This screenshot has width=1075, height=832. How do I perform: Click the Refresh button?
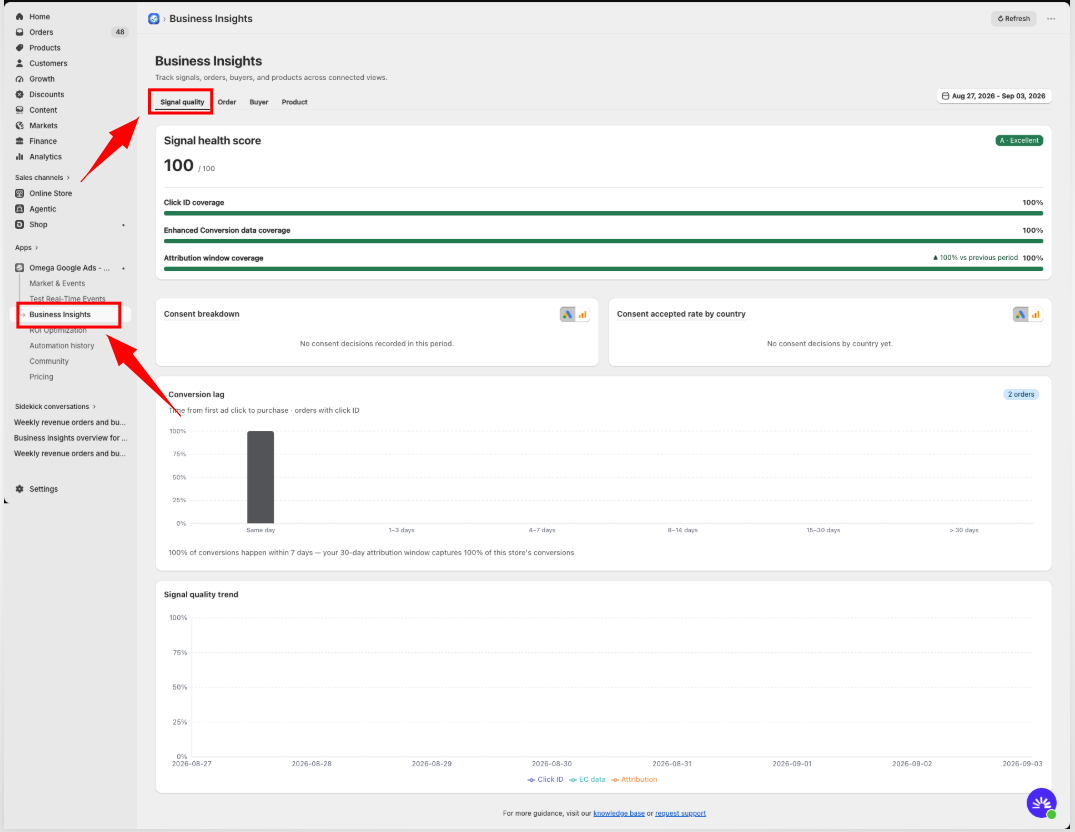click(1013, 19)
